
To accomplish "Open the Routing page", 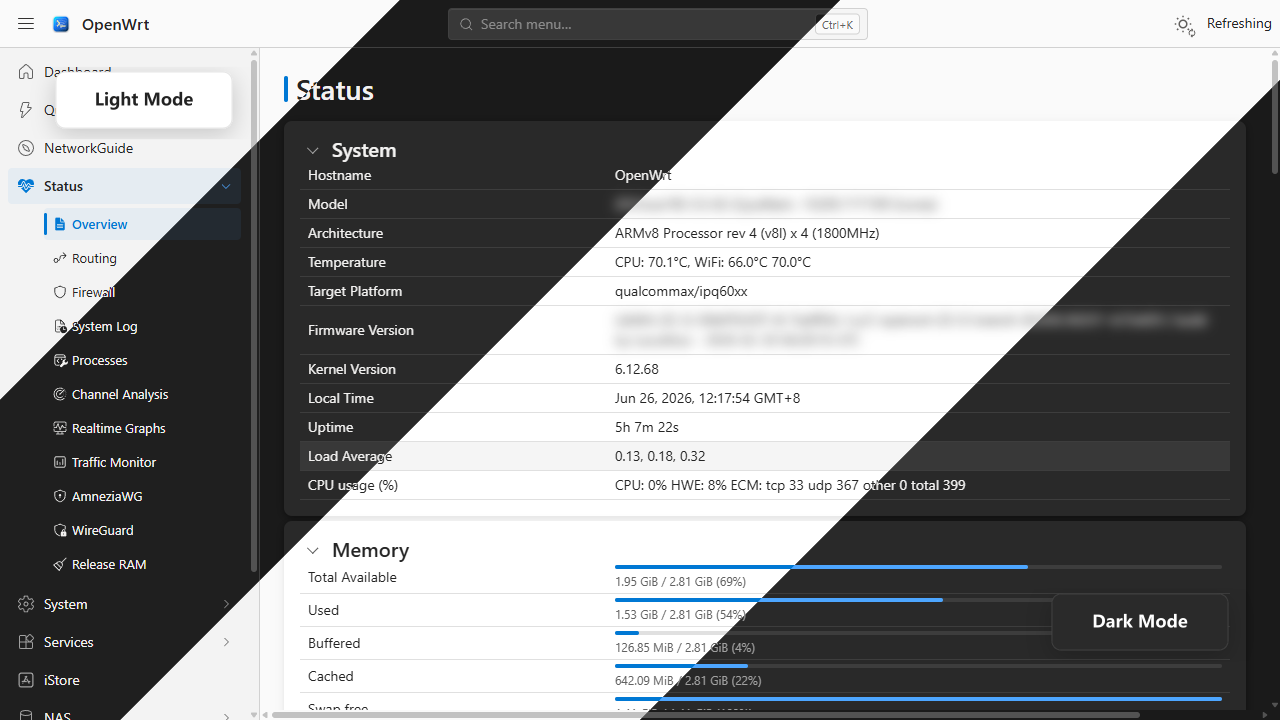I will point(142,258).
